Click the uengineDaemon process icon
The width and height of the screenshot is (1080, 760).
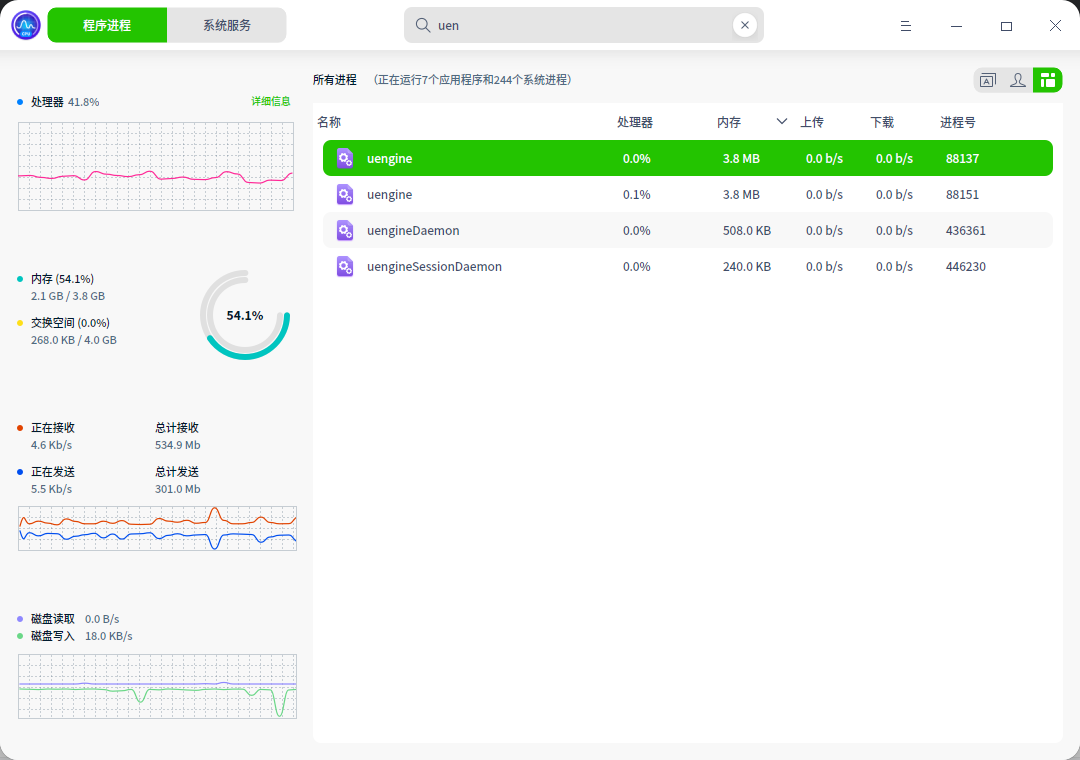tap(345, 230)
